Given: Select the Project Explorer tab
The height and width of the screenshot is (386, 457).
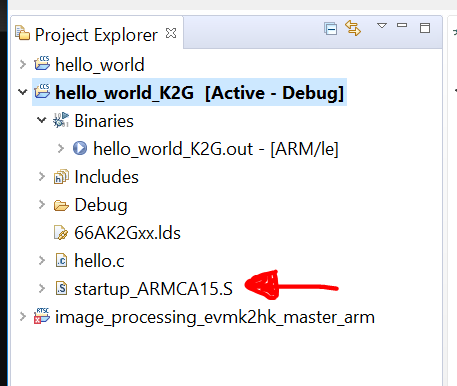Looking at the screenshot, I should 97,34.
